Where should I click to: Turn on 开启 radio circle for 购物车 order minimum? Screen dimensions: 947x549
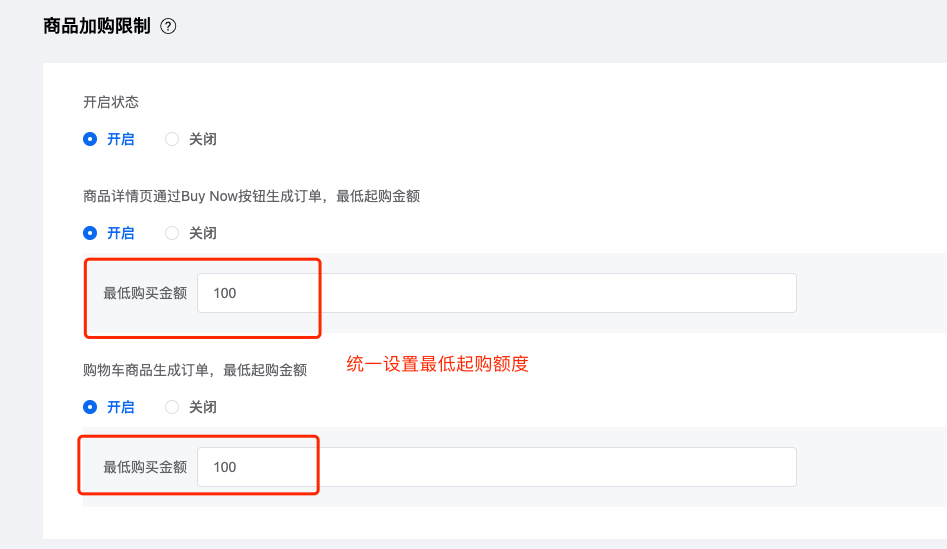click(90, 407)
